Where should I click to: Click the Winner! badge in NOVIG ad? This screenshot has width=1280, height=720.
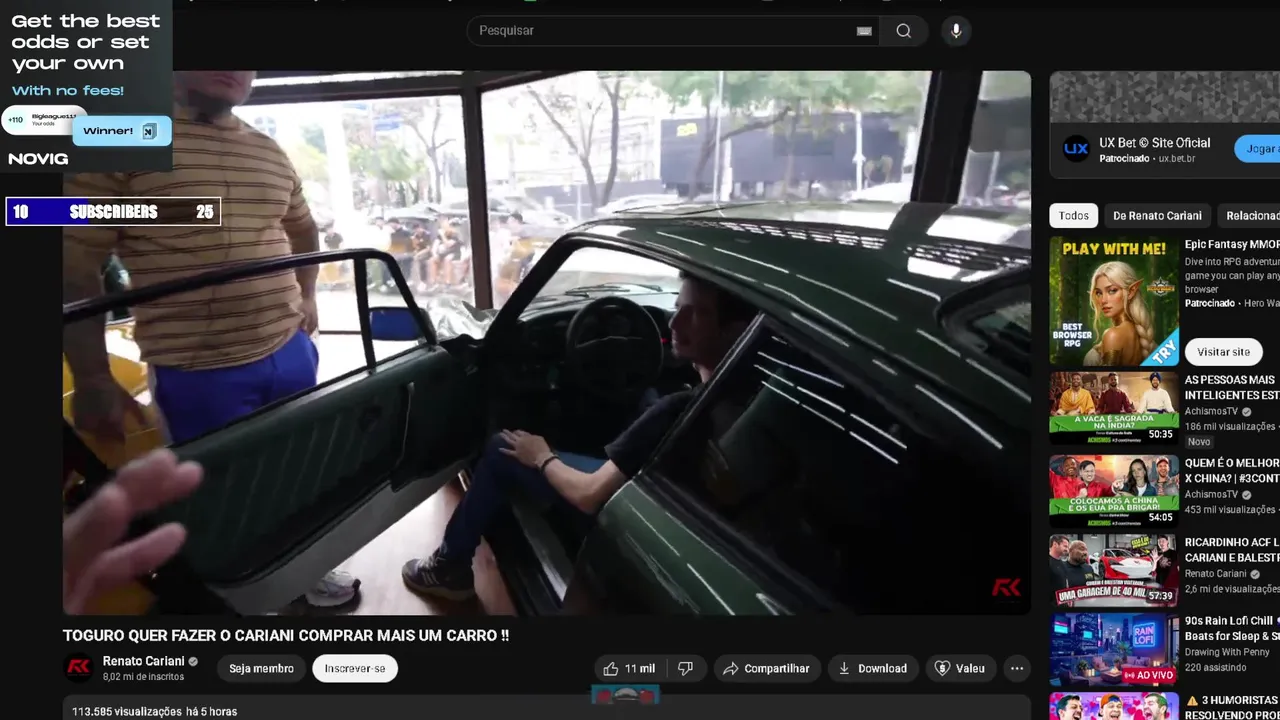[x=121, y=131]
